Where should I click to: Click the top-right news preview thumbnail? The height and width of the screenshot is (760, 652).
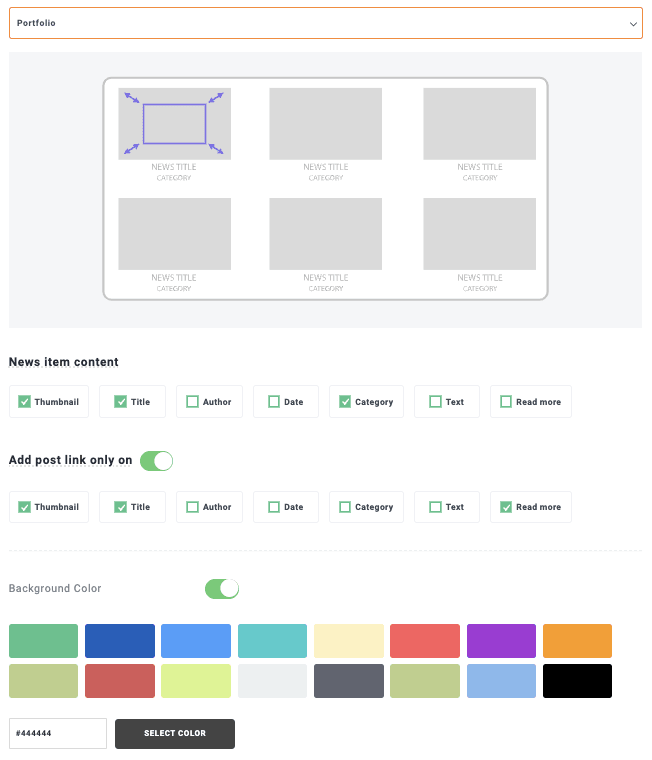479,123
